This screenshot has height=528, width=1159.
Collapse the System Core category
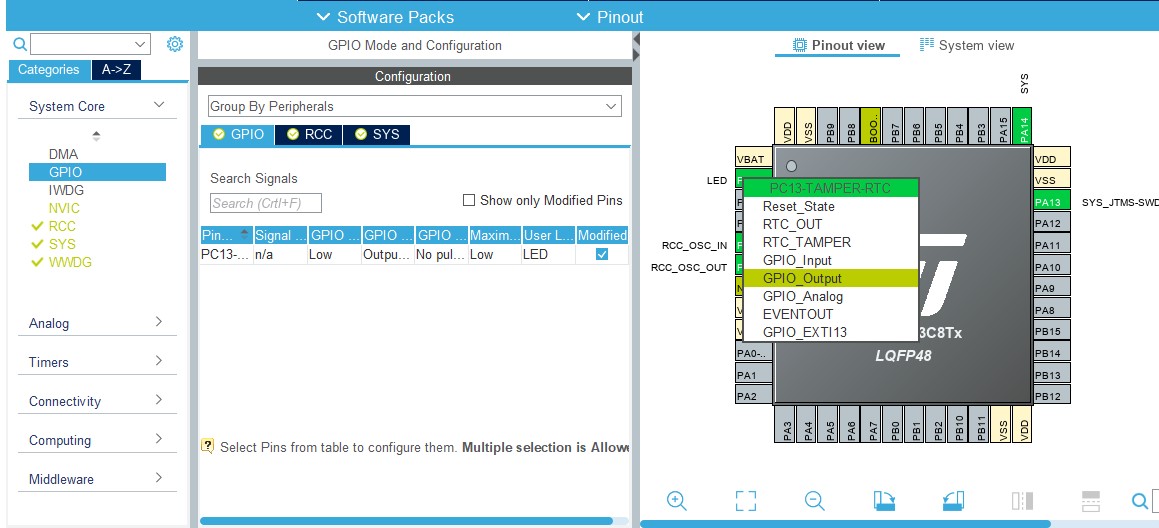tap(158, 105)
